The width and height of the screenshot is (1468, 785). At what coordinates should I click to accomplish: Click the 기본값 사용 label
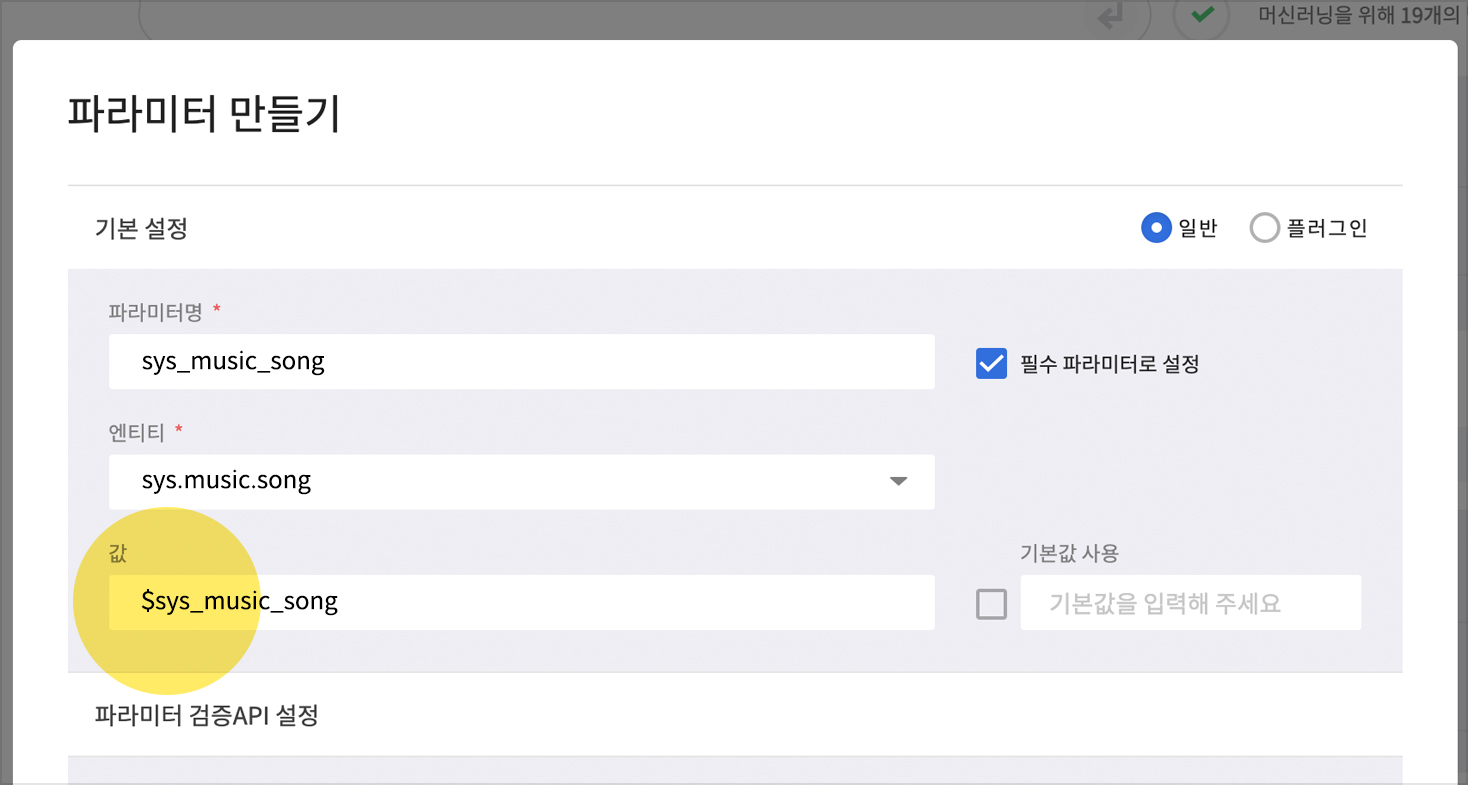click(x=1069, y=553)
